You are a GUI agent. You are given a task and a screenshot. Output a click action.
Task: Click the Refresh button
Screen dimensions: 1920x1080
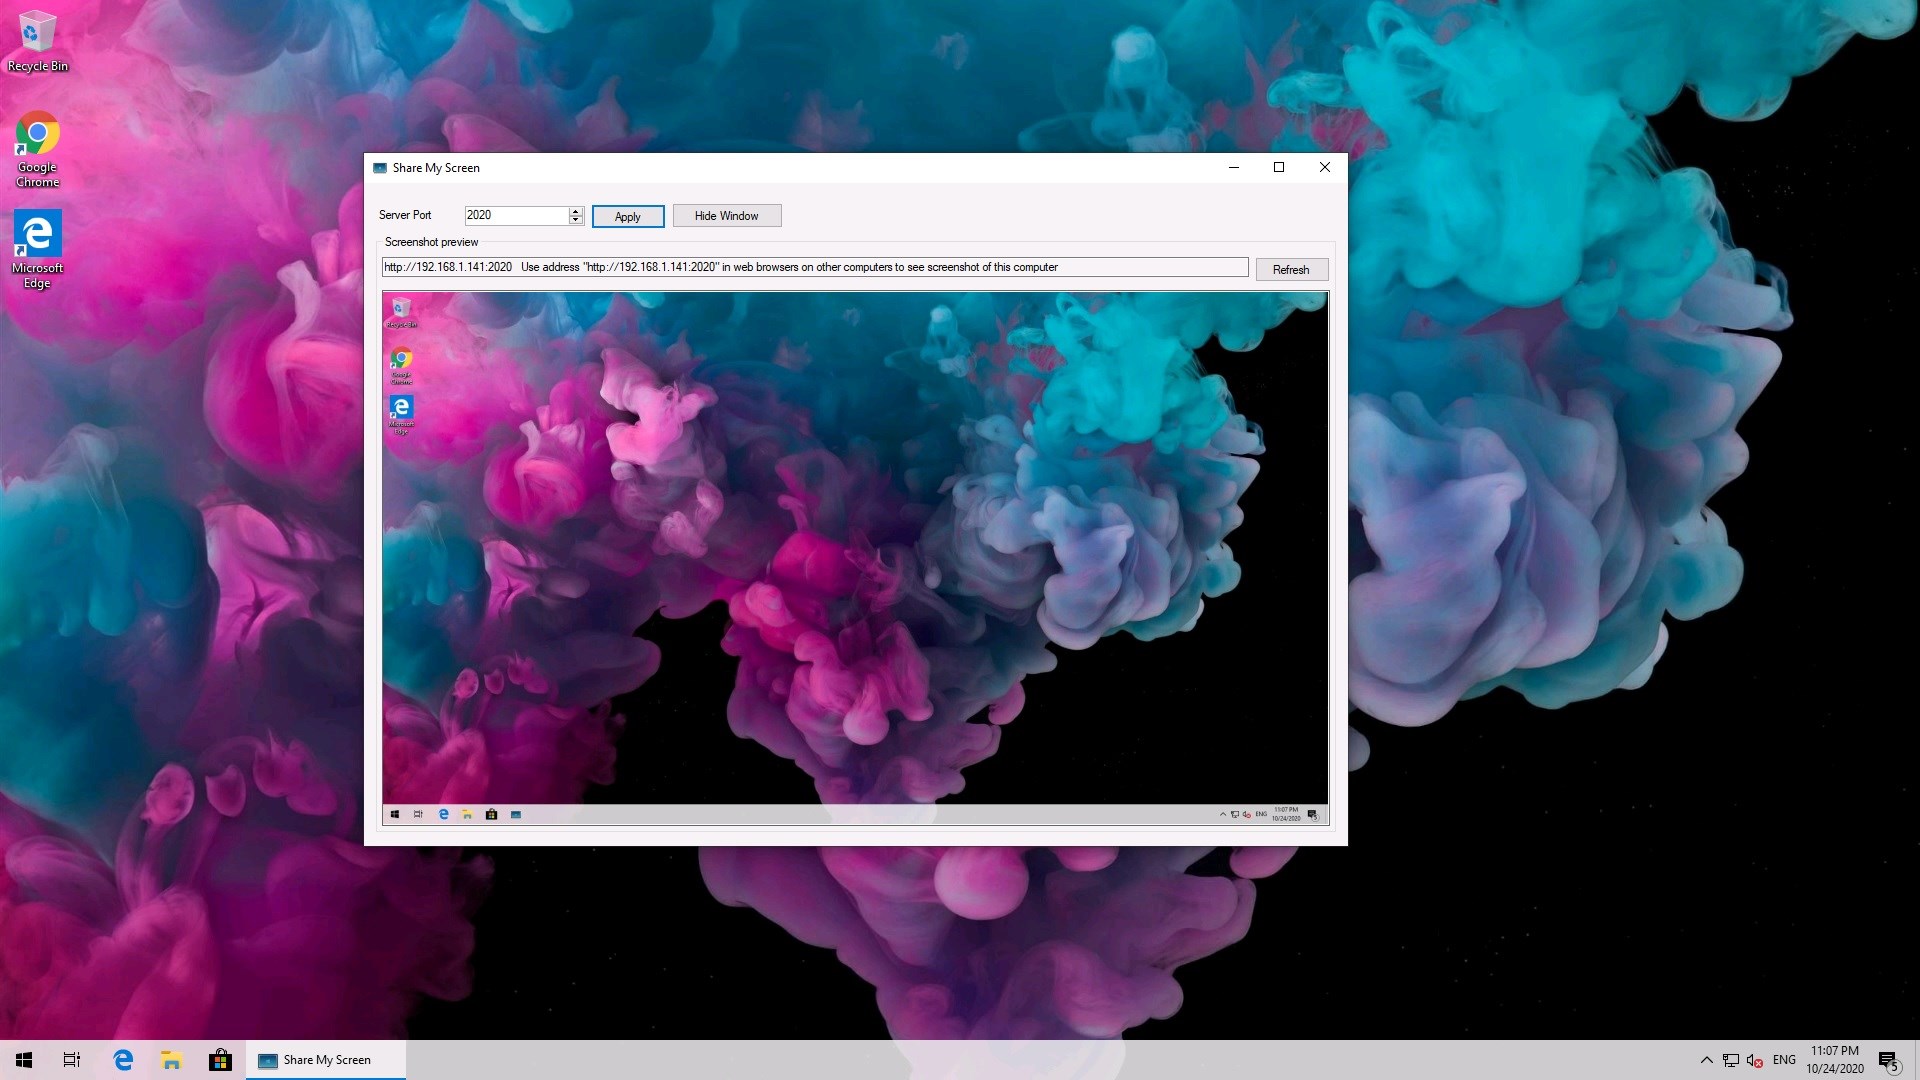pos(1291,269)
